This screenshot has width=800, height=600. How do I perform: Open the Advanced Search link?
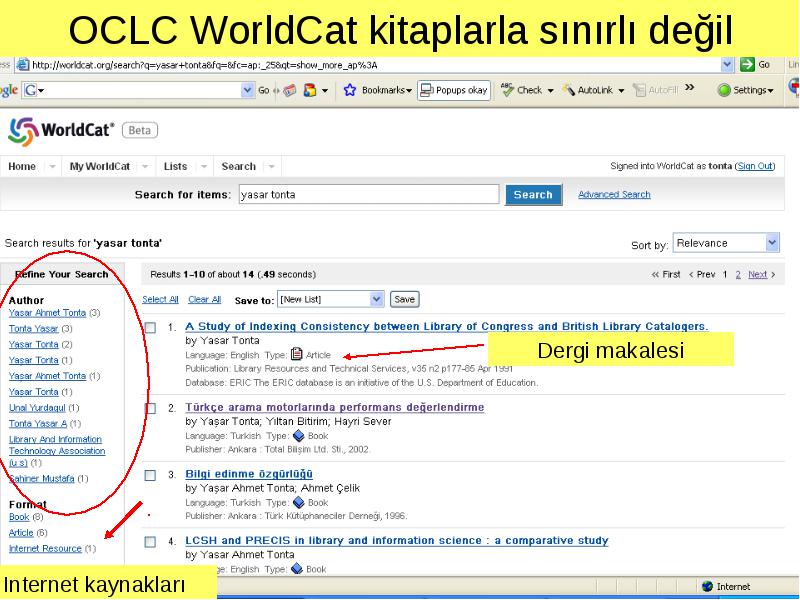click(x=614, y=194)
